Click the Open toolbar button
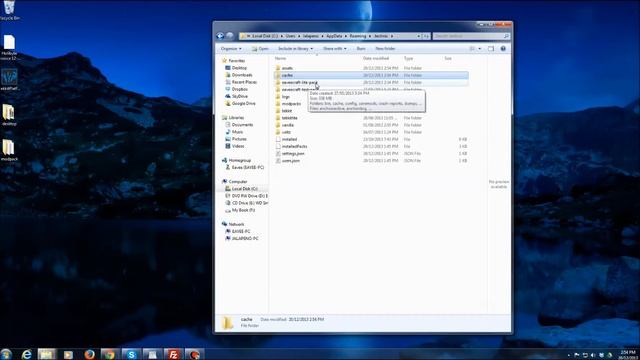This screenshot has width=640, height=360. (260, 49)
